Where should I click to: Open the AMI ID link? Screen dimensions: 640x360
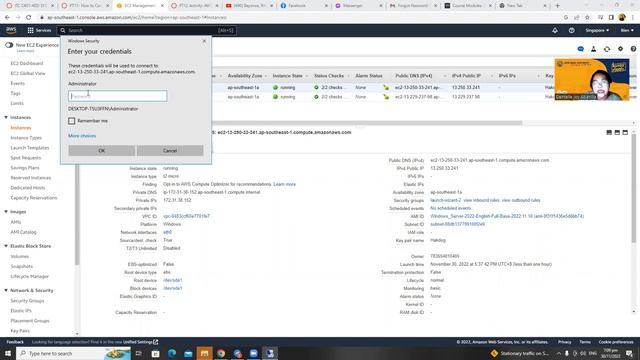507,216
